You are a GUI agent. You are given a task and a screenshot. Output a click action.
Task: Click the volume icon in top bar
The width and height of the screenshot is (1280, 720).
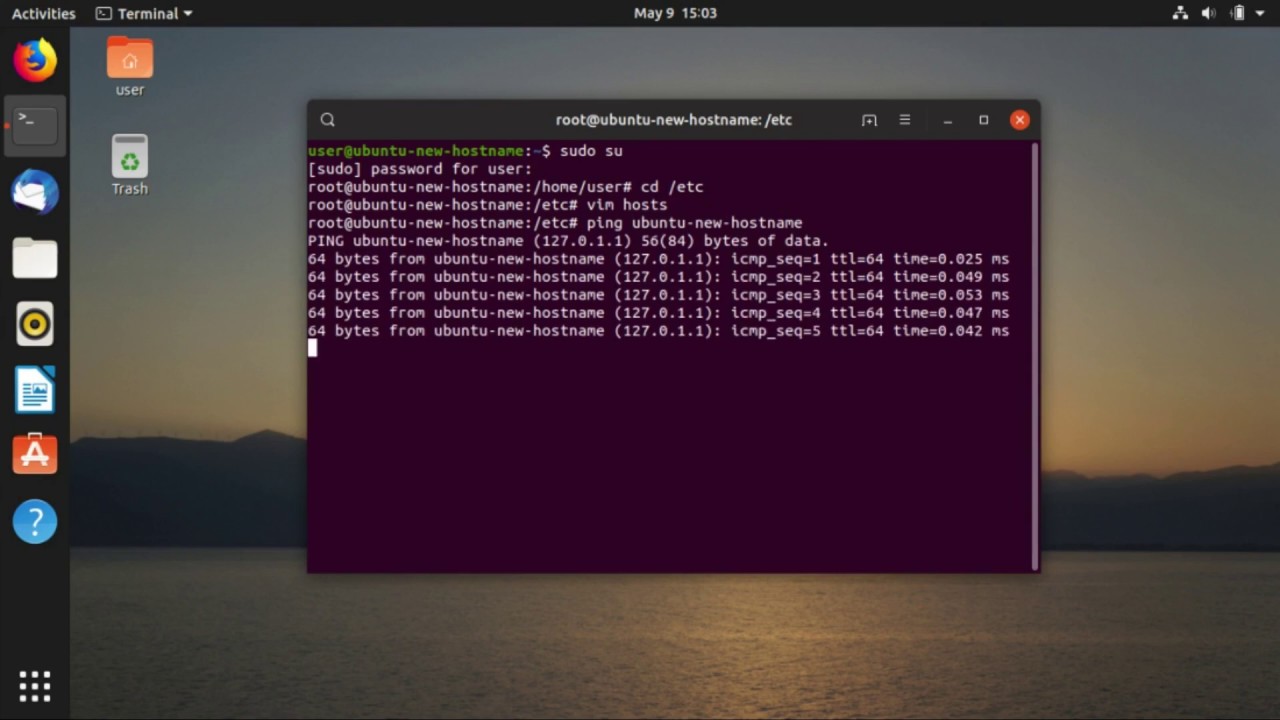(x=1208, y=13)
